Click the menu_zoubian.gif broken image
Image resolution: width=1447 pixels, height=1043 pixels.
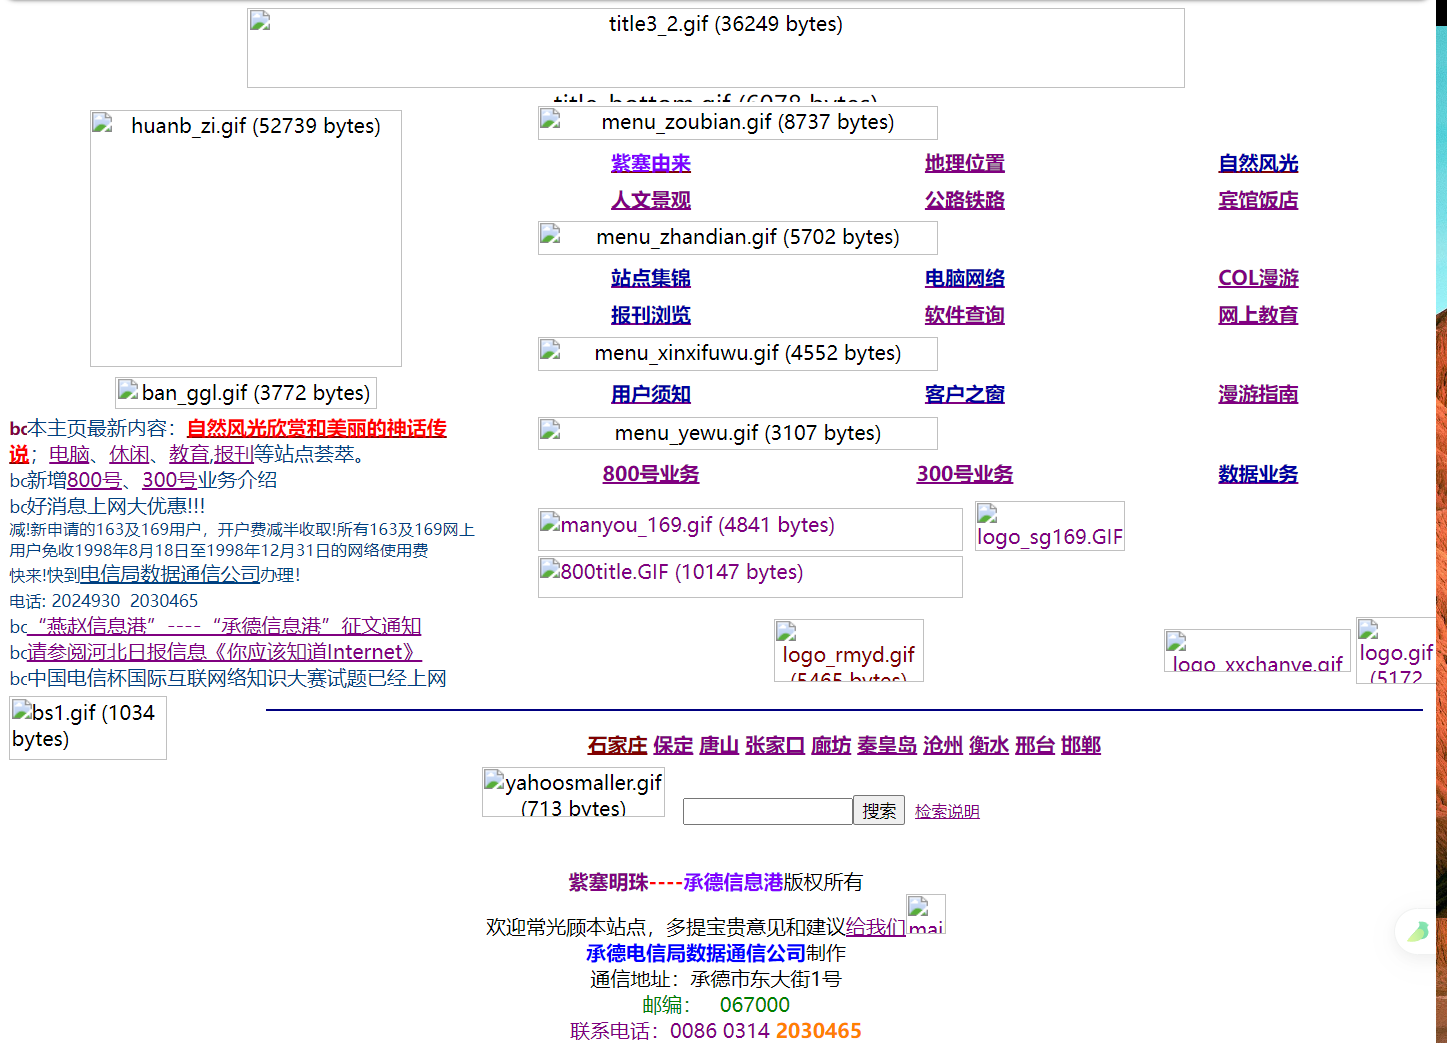738,123
